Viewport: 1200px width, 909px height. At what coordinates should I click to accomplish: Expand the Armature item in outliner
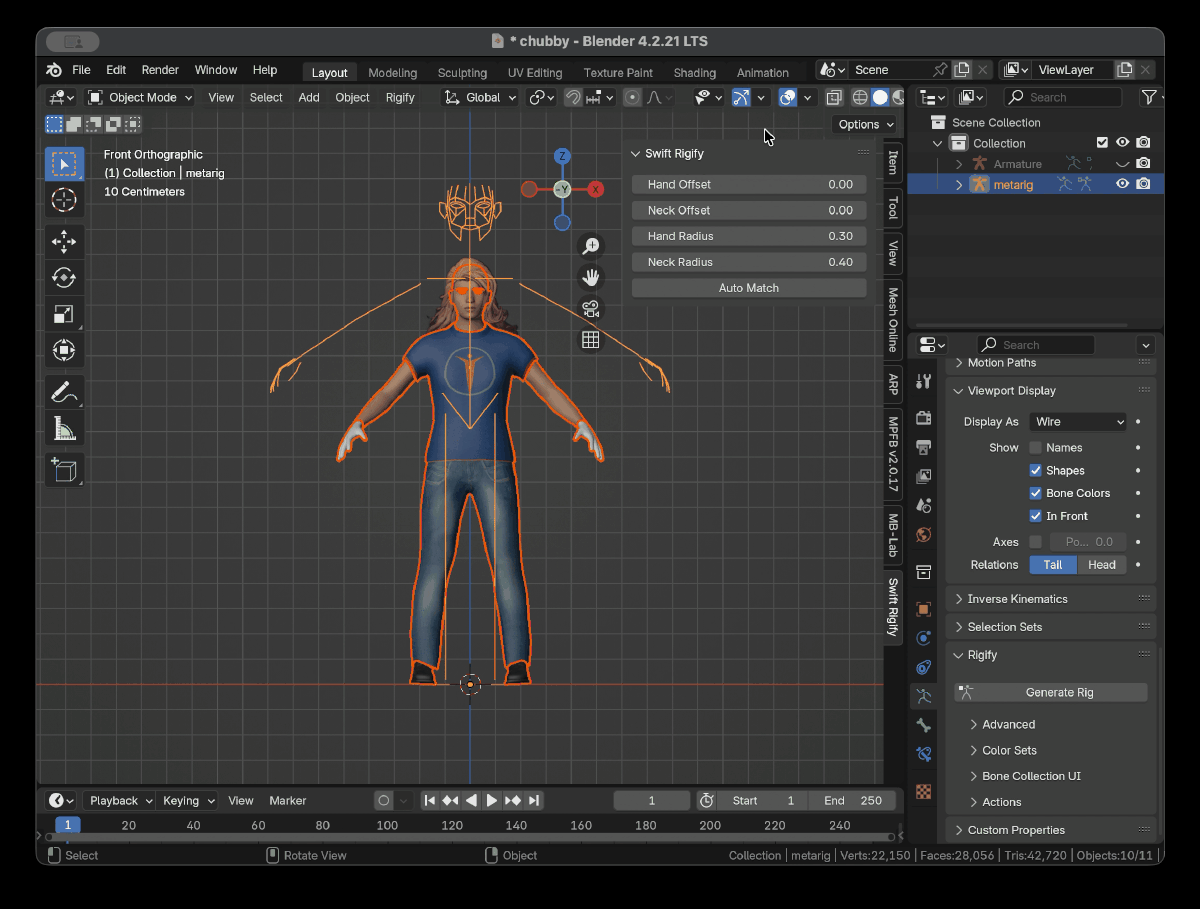coord(959,164)
